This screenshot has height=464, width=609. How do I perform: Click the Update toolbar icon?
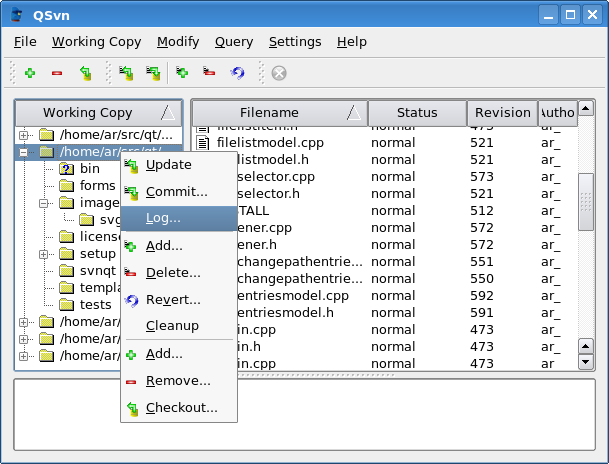pyautogui.click(x=126, y=73)
